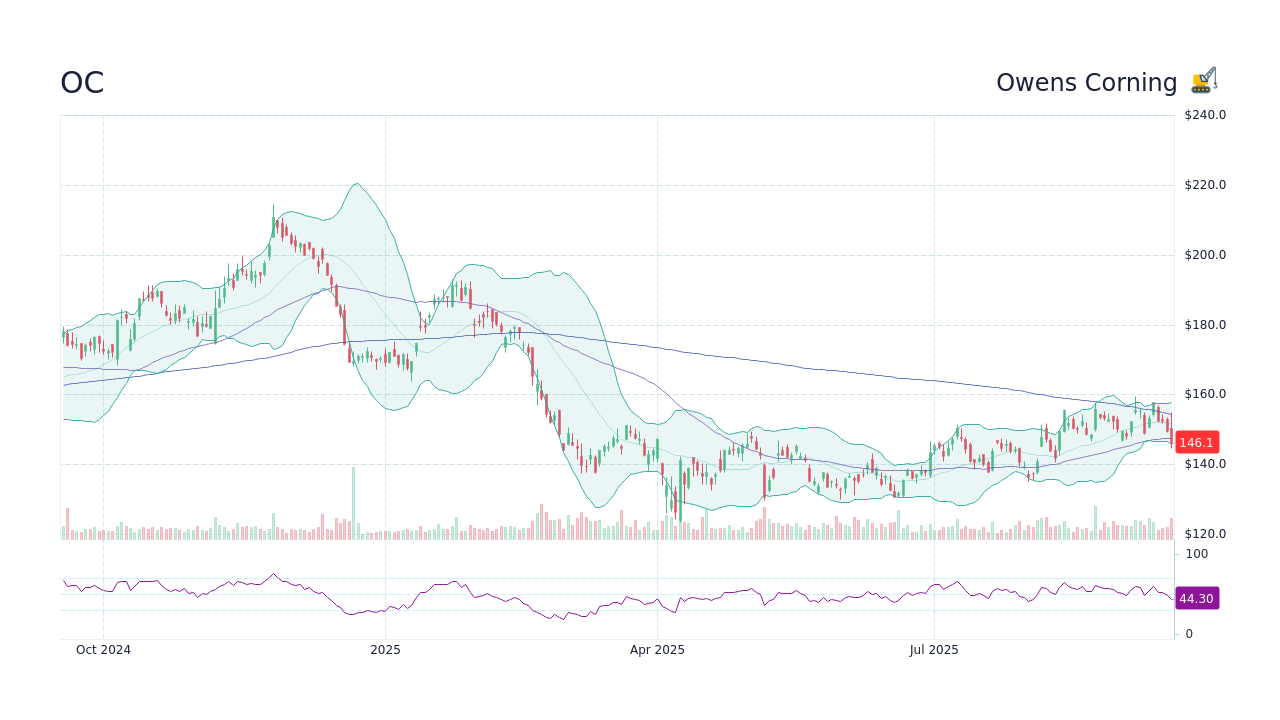Open the OC ticker symbol heading

81,83
